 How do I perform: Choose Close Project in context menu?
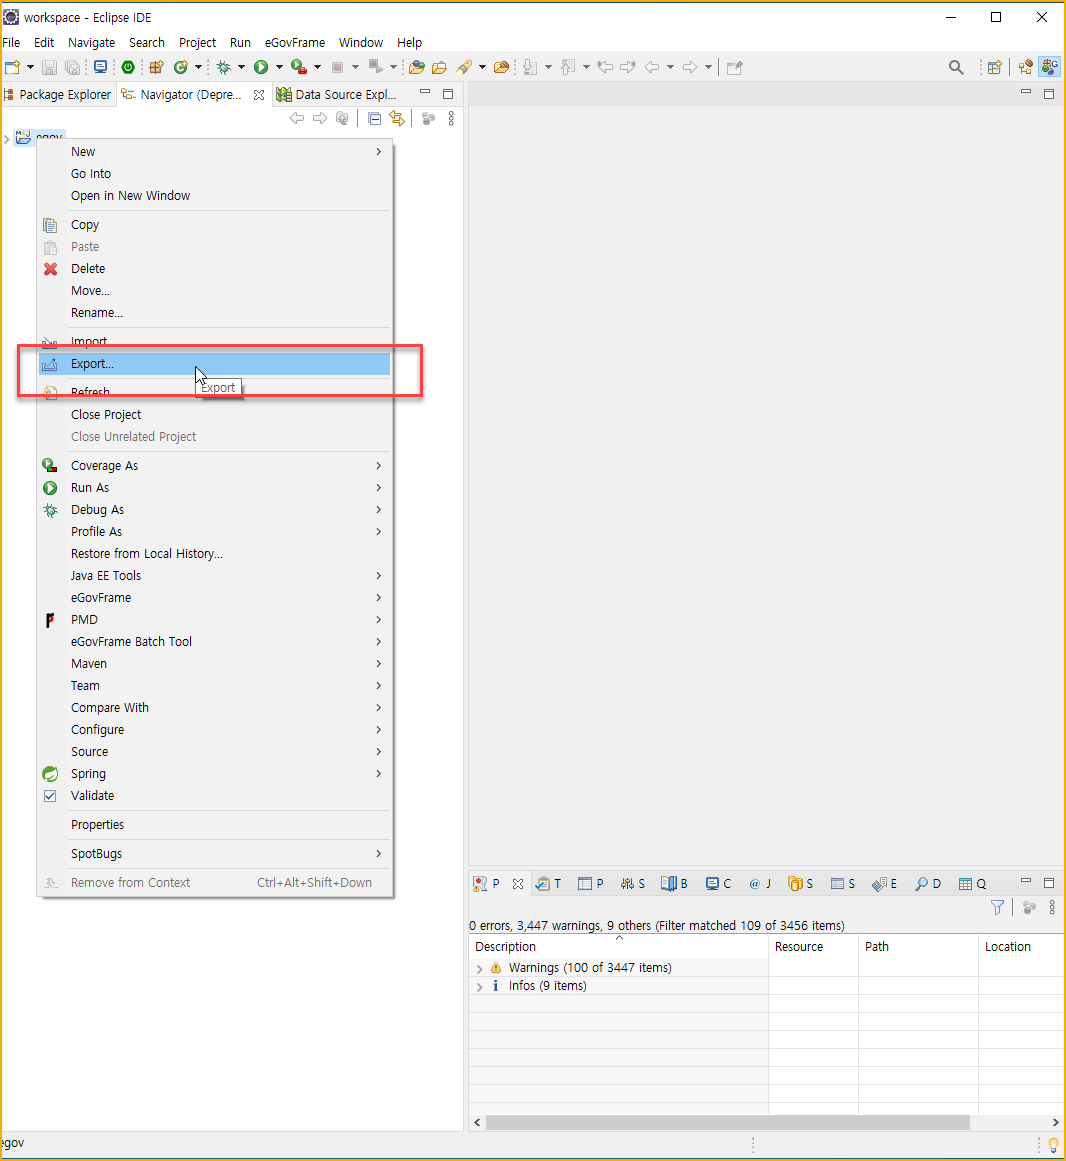click(x=216, y=415)
